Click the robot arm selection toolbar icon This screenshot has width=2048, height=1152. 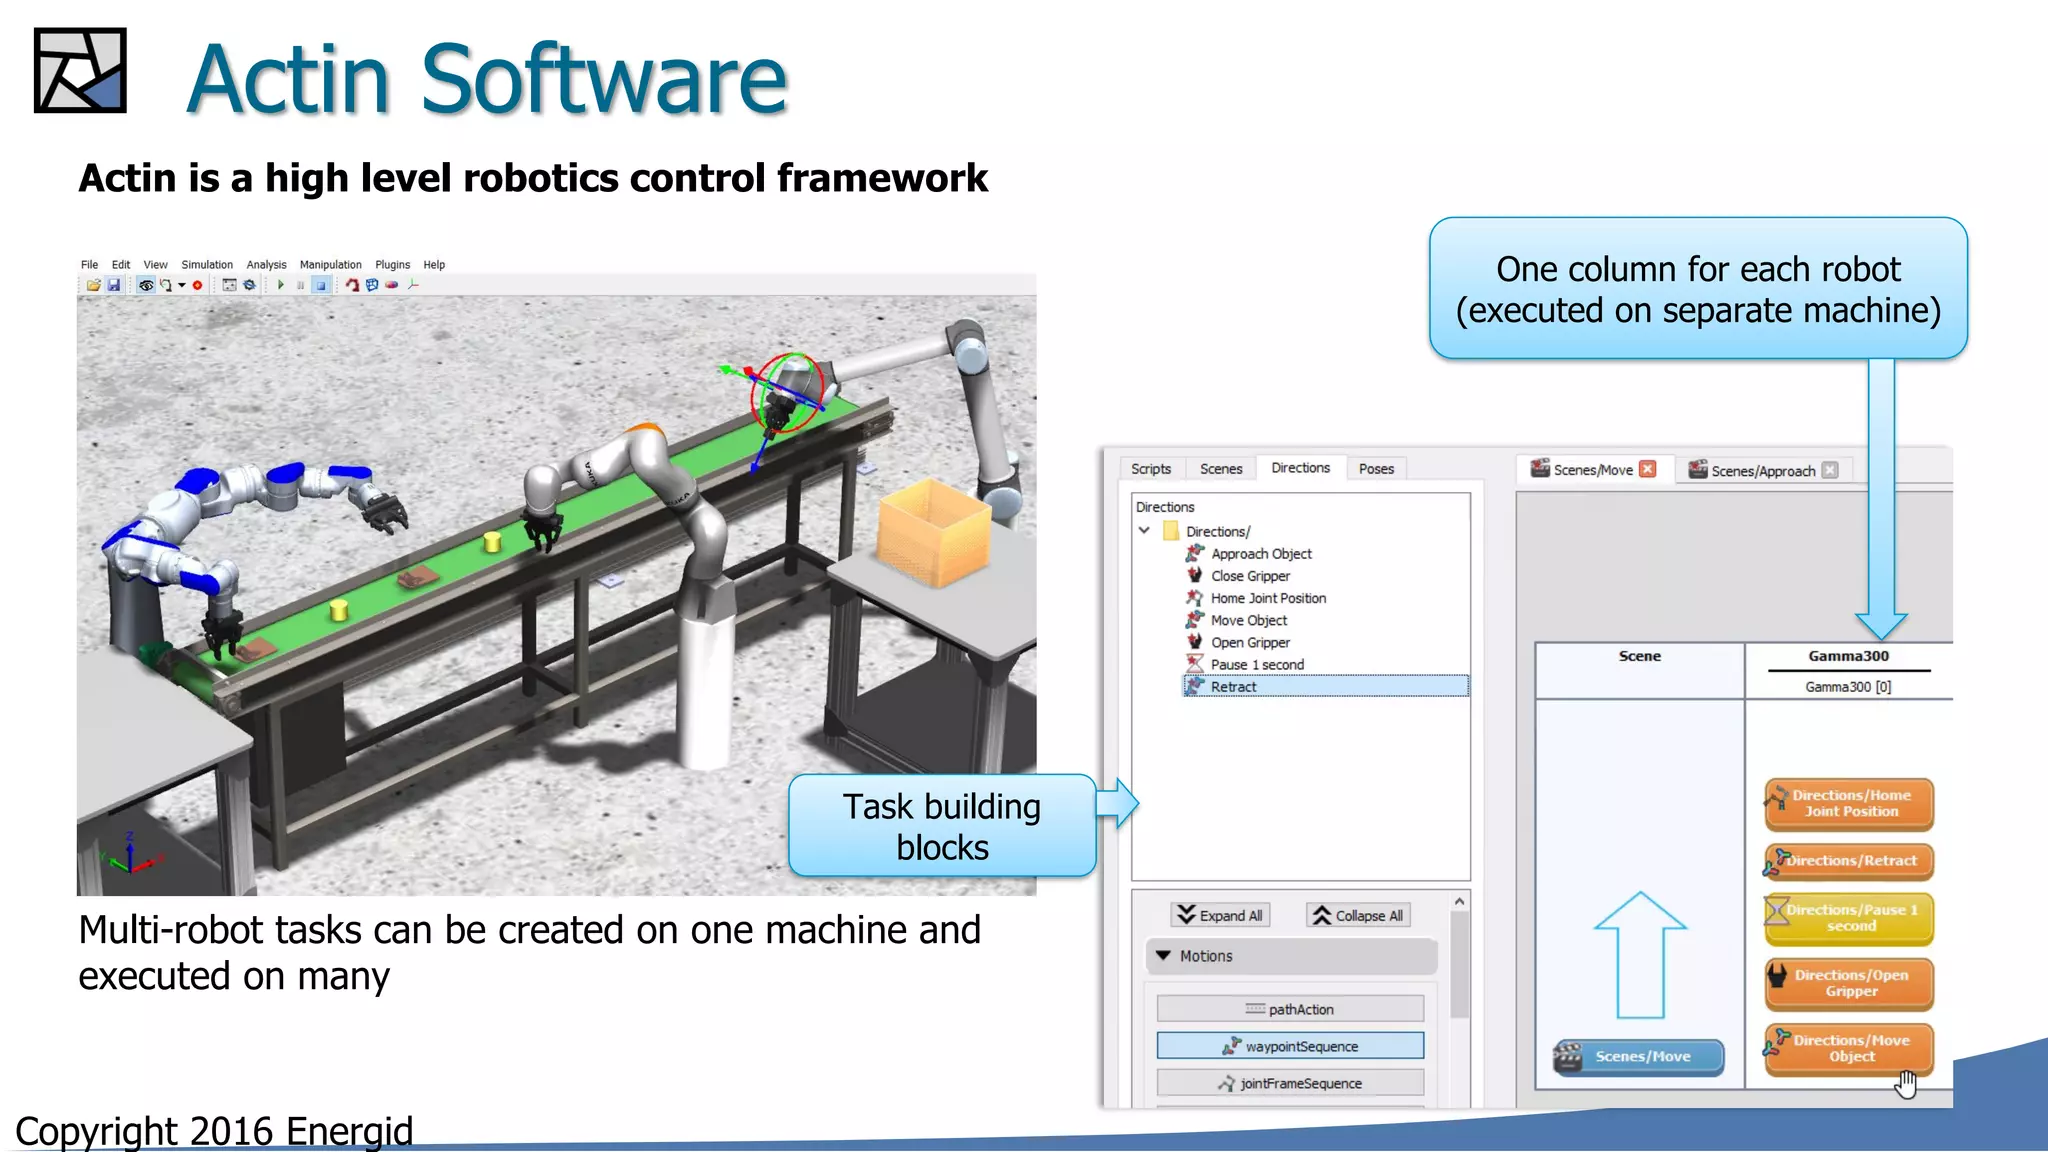click(166, 285)
